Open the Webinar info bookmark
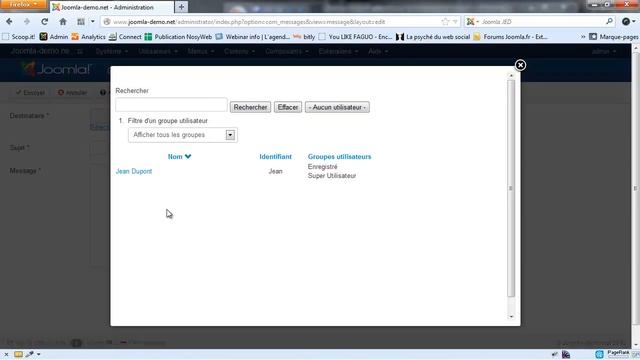 point(253,37)
